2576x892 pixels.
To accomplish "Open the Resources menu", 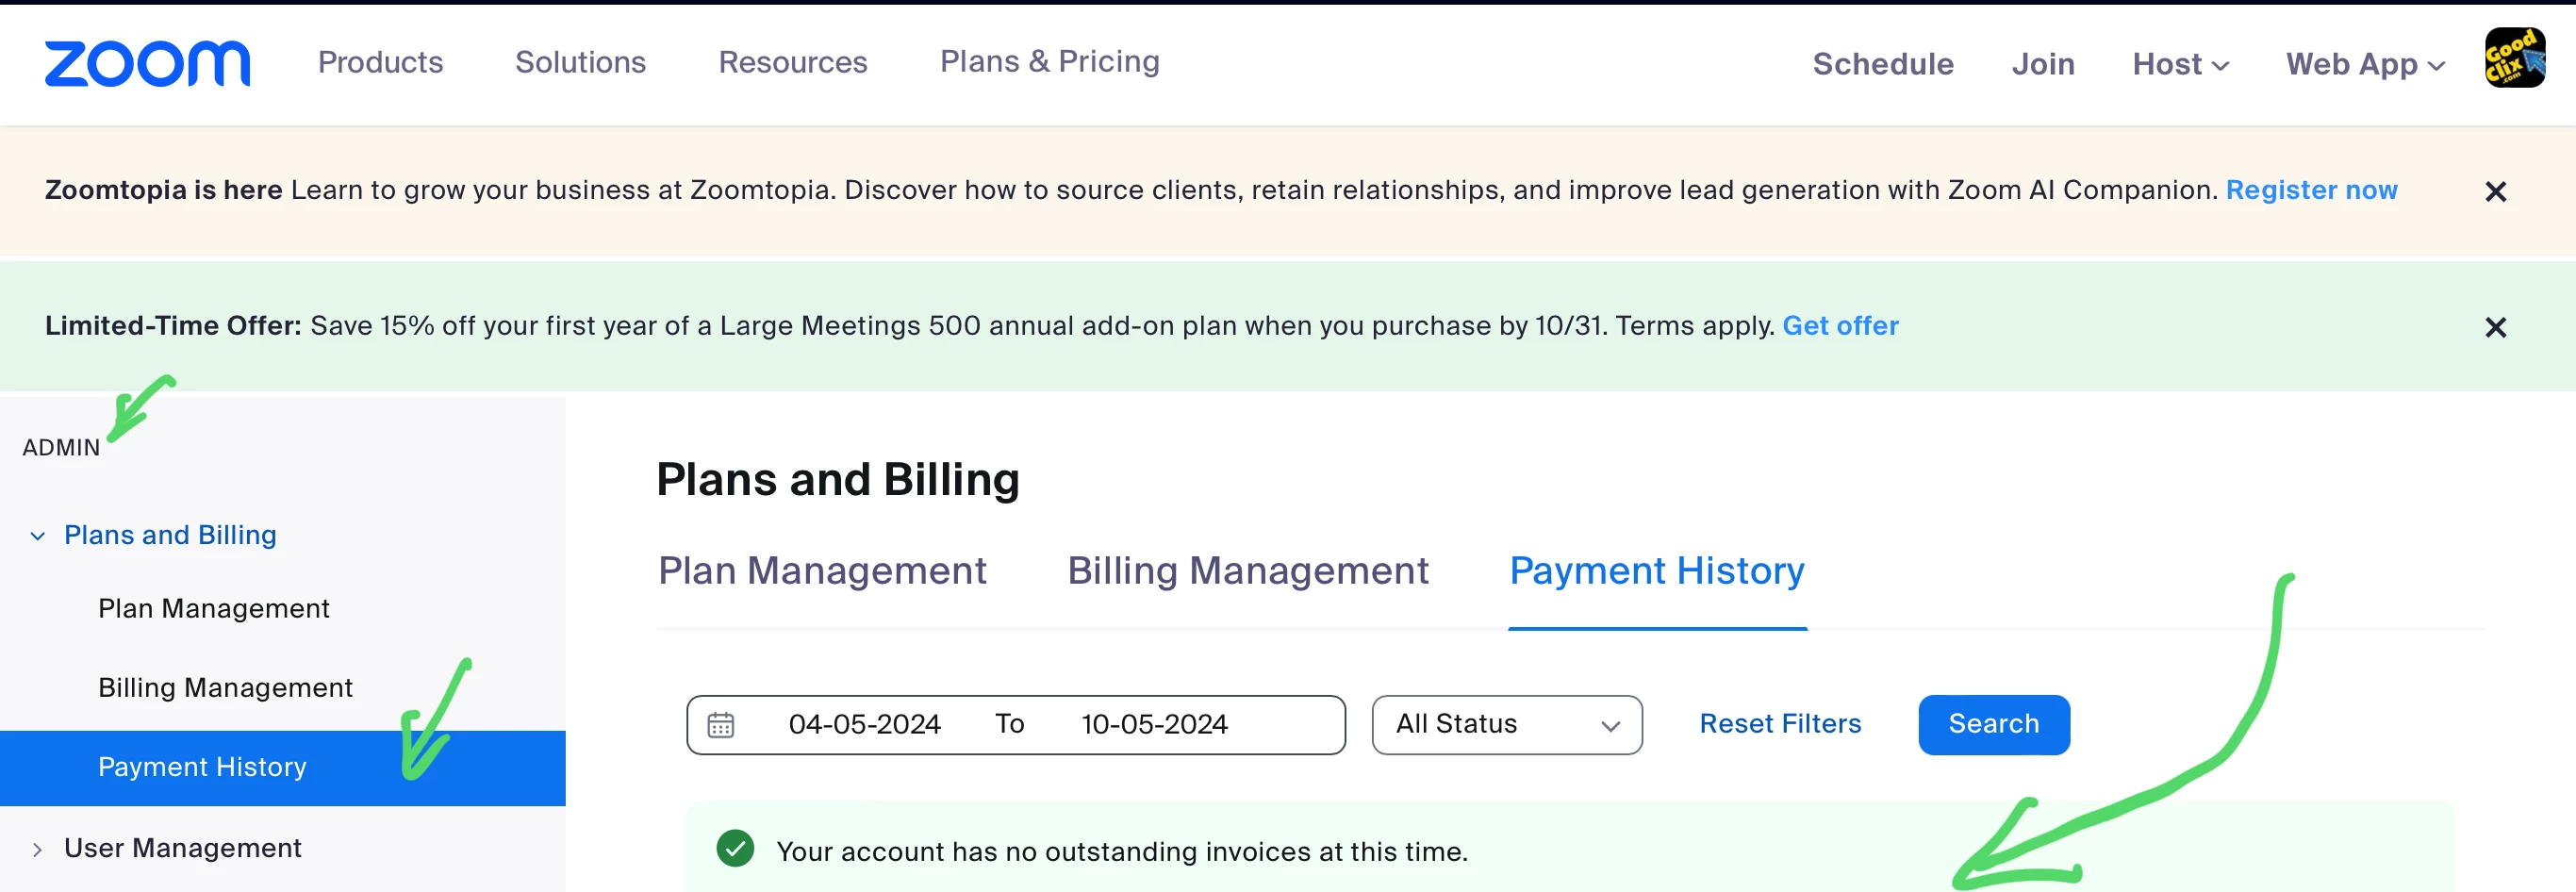I will 792,62.
